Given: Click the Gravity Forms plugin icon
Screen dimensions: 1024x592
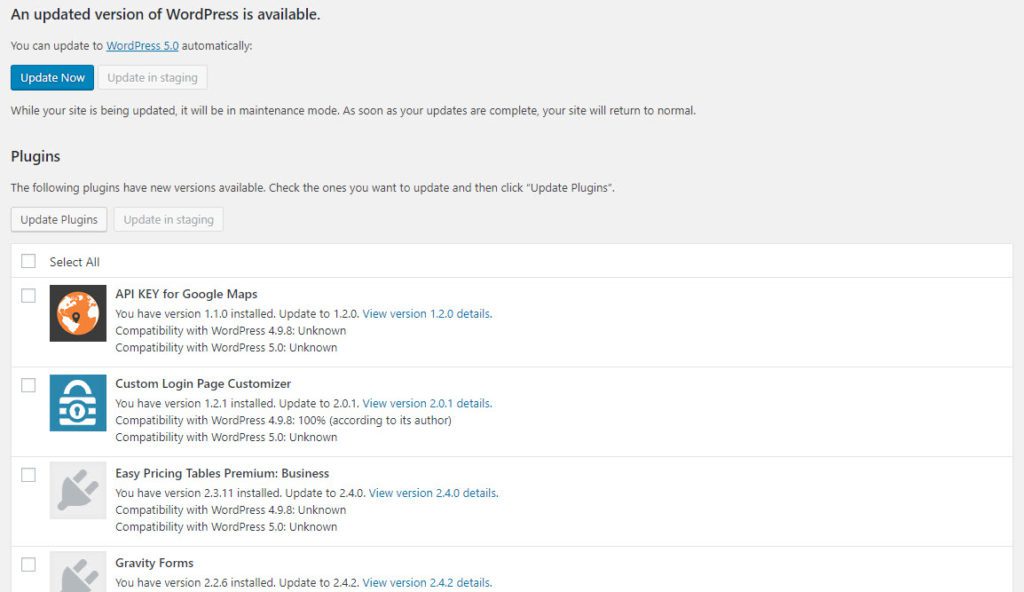Looking at the screenshot, I should (x=78, y=573).
